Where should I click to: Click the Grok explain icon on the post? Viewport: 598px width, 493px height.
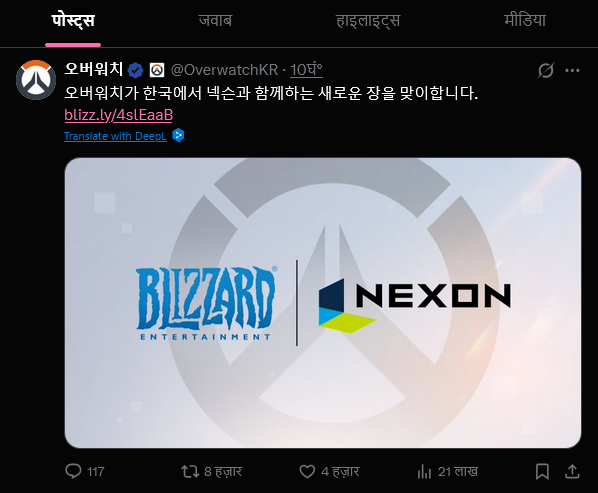(545, 70)
